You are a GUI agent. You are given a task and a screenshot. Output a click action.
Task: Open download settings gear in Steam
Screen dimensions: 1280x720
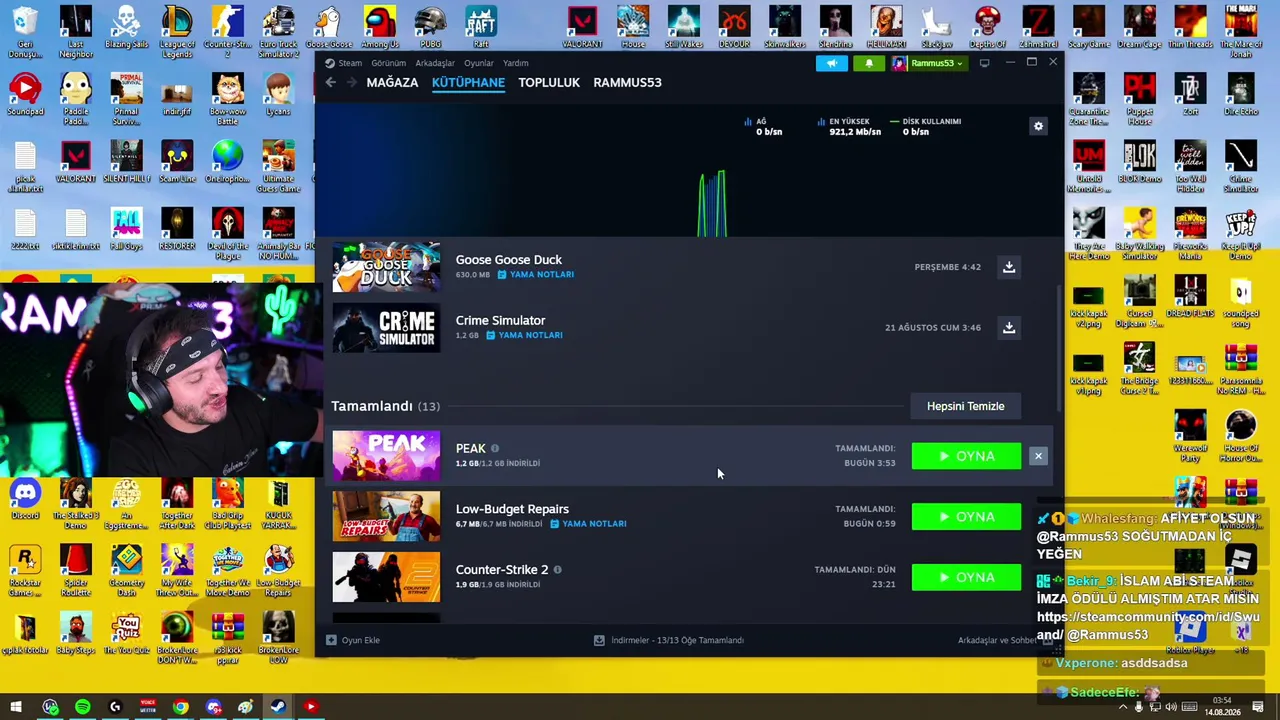[1038, 126]
